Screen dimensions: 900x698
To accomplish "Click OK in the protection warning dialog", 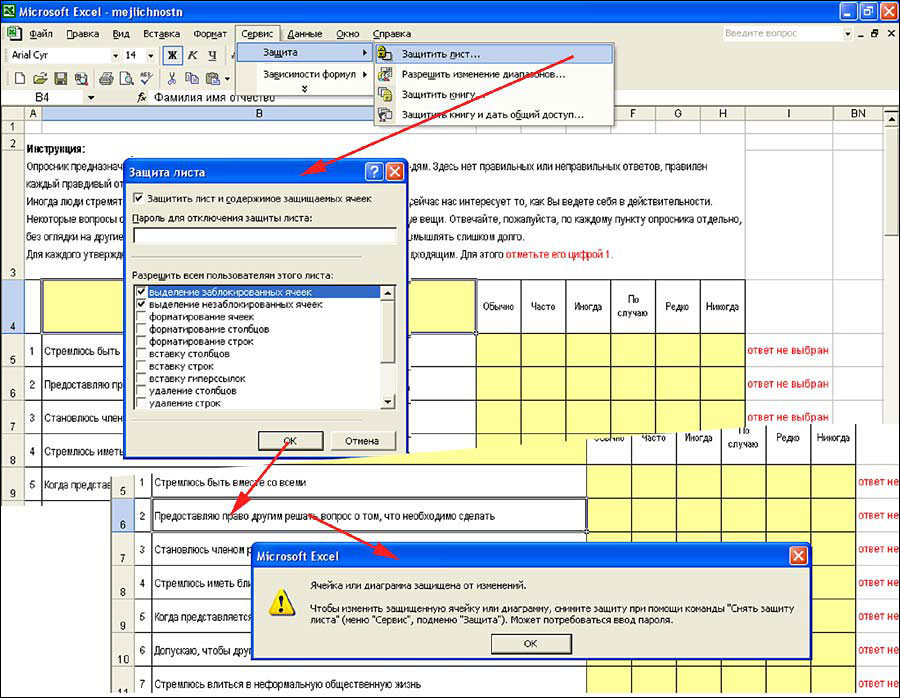I will click(x=531, y=643).
